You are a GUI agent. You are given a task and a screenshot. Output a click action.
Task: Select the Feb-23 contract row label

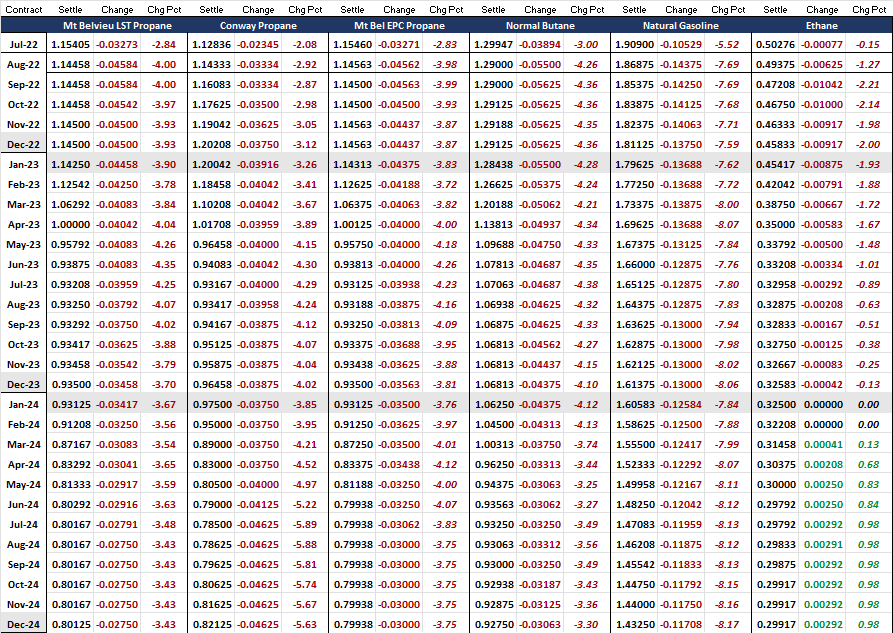click(x=23, y=185)
